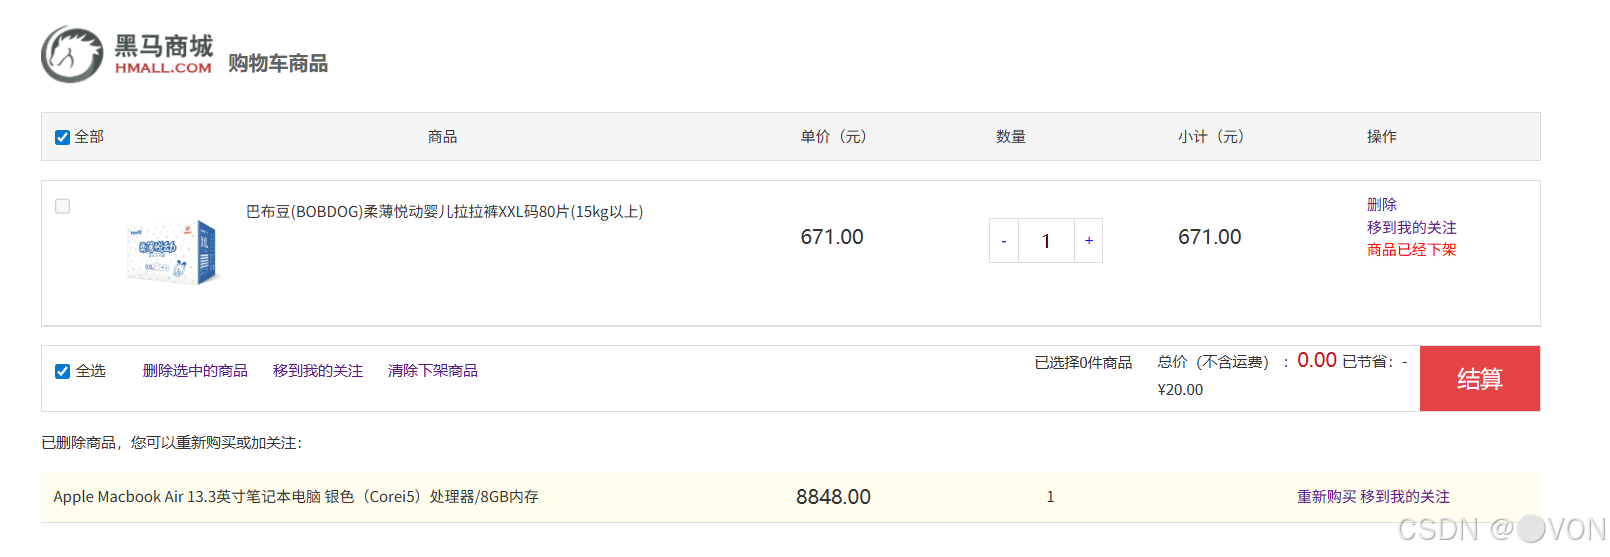Click the Apple Macbook Air product name

click(x=296, y=497)
